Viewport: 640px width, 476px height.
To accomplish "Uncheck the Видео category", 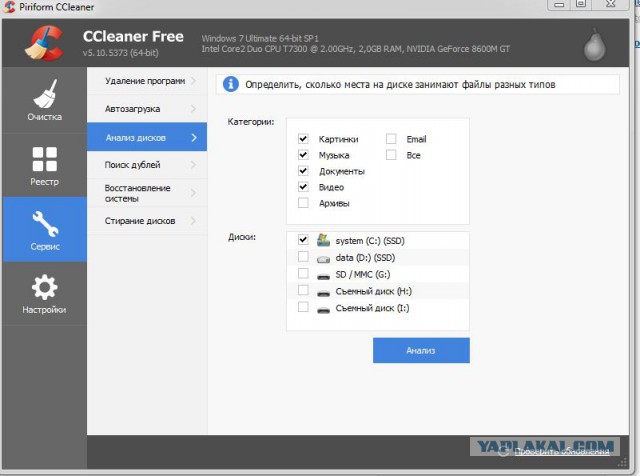I will point(303,187).
